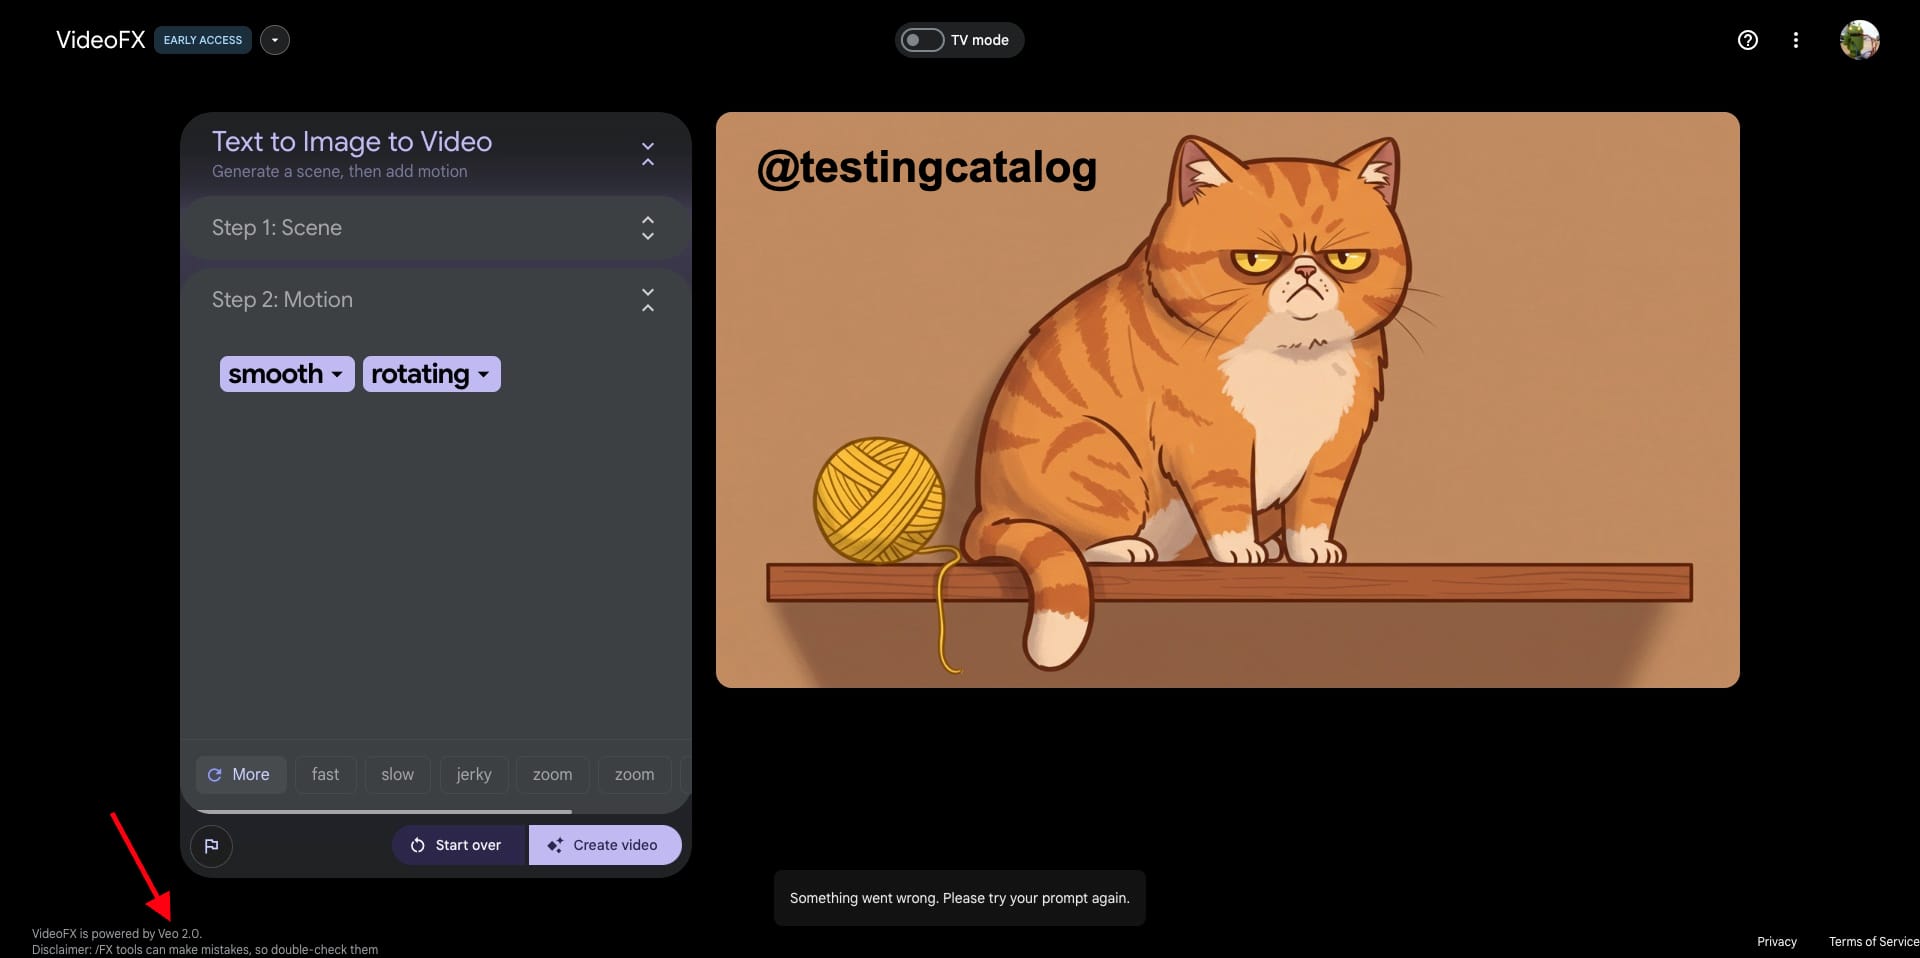Screen dimensions: 1920x958
Task: Open the rotating word dropdown
Action: [x=431, y=374]
